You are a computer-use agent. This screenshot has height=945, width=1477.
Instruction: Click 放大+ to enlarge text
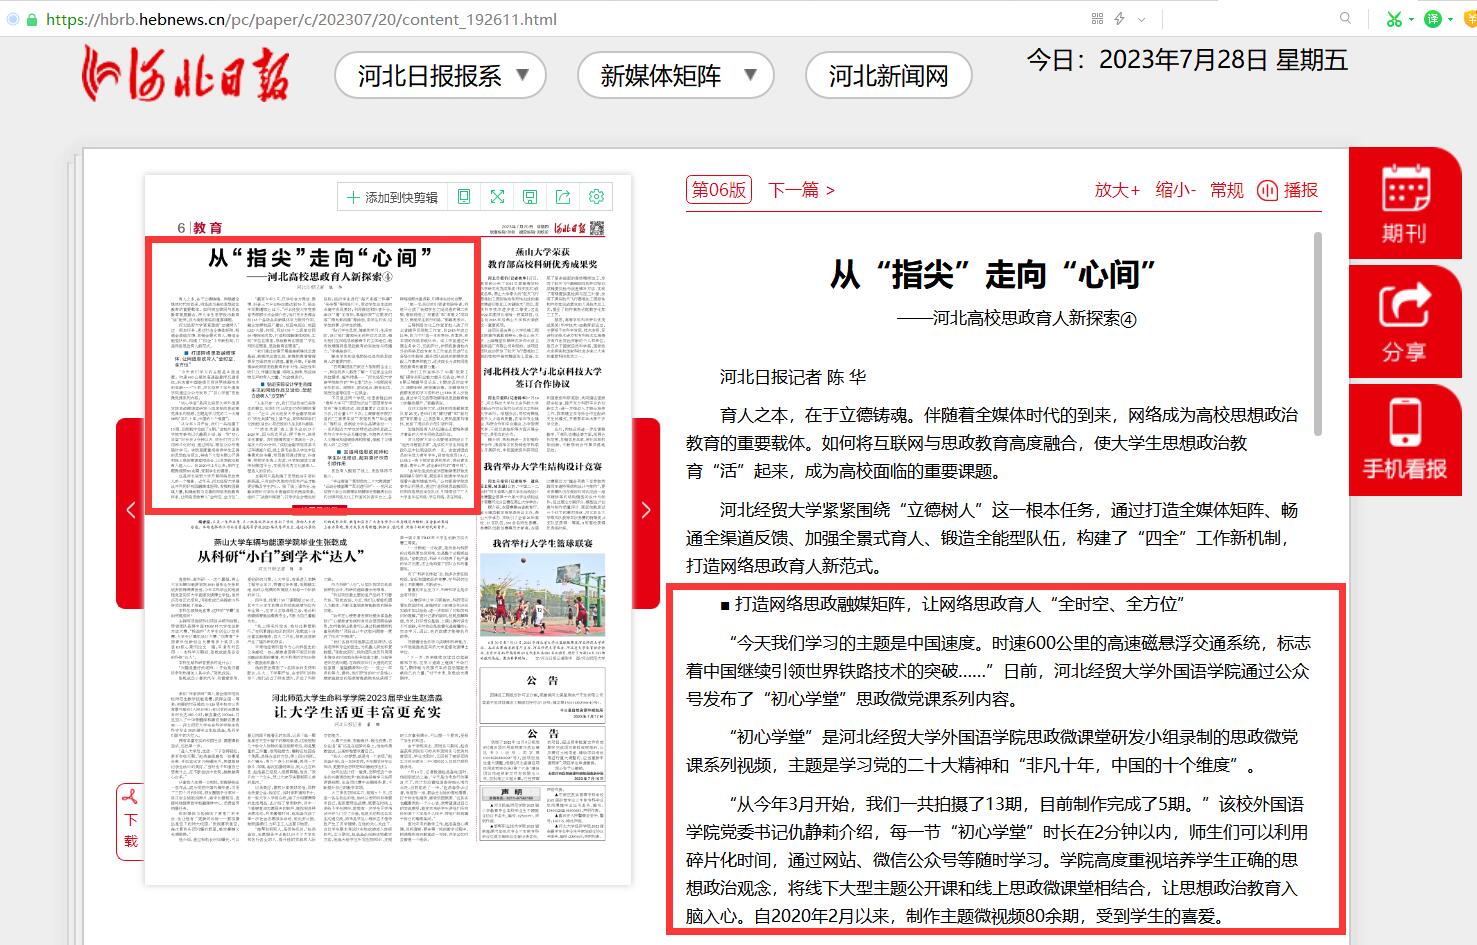click(1117, 190)
